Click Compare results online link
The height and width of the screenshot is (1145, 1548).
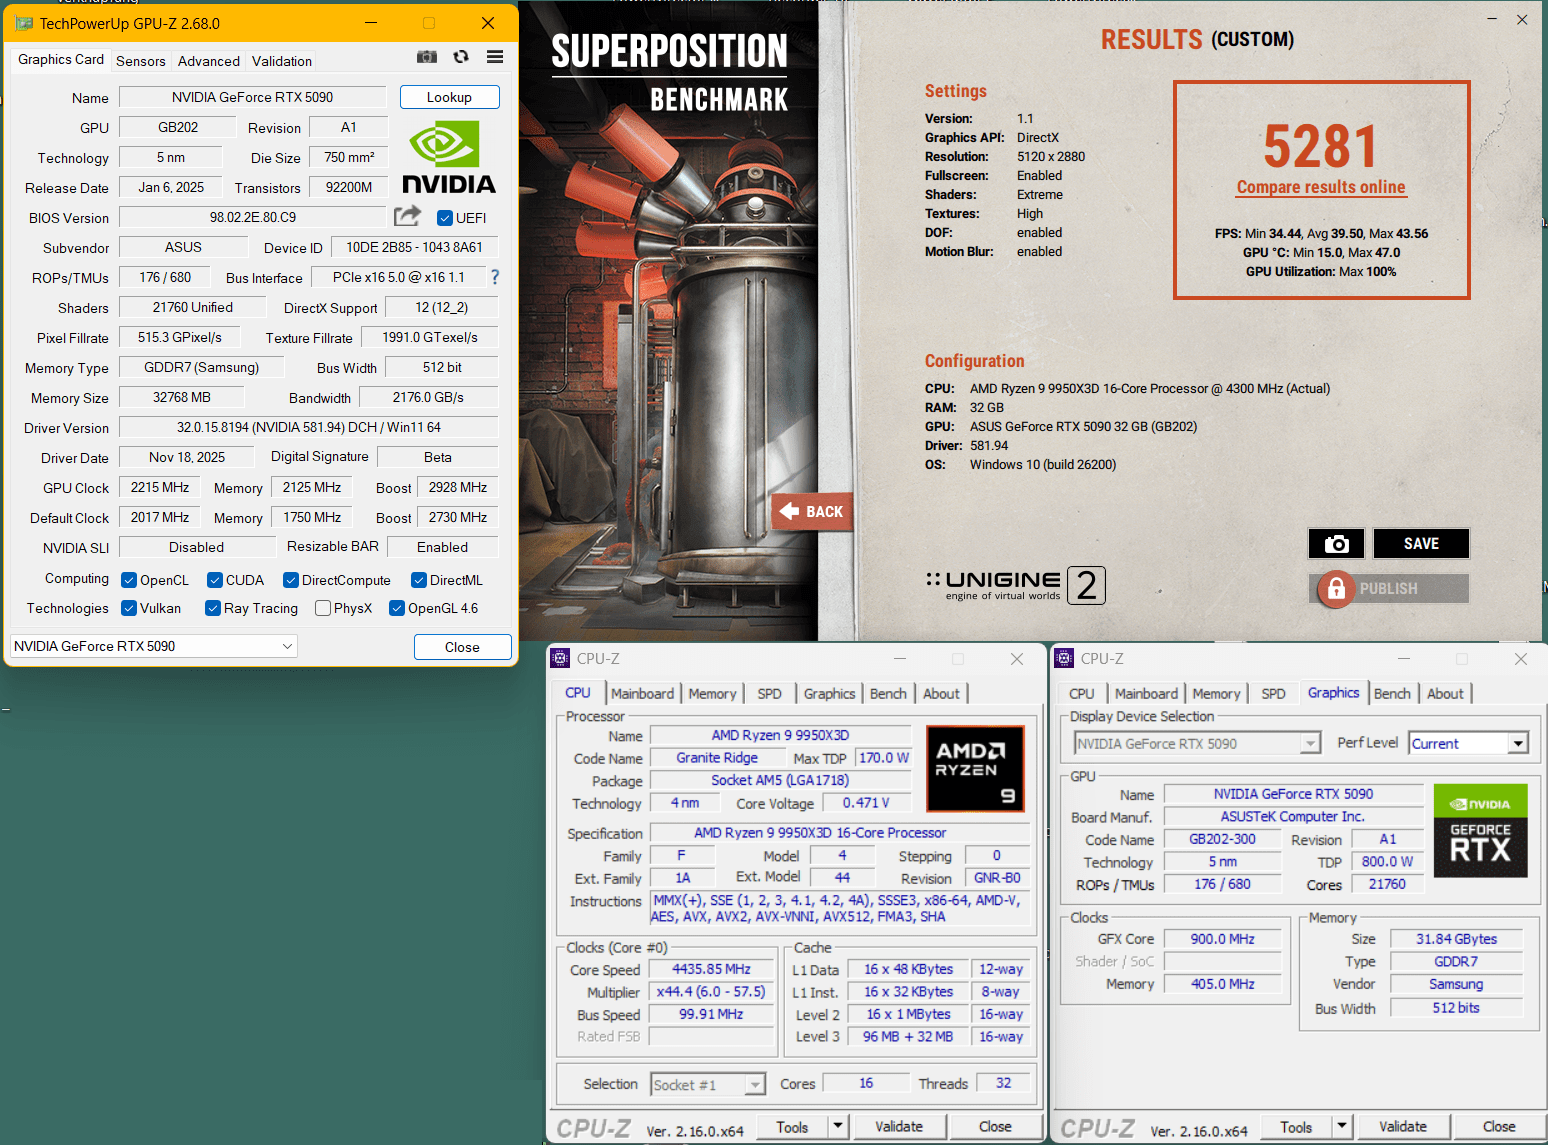pos(1321,187)
